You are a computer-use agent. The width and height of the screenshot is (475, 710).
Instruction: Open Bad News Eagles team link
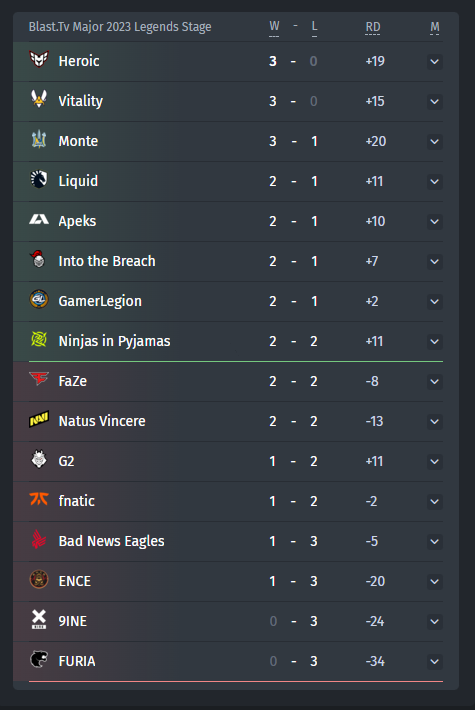coord(111,541)
